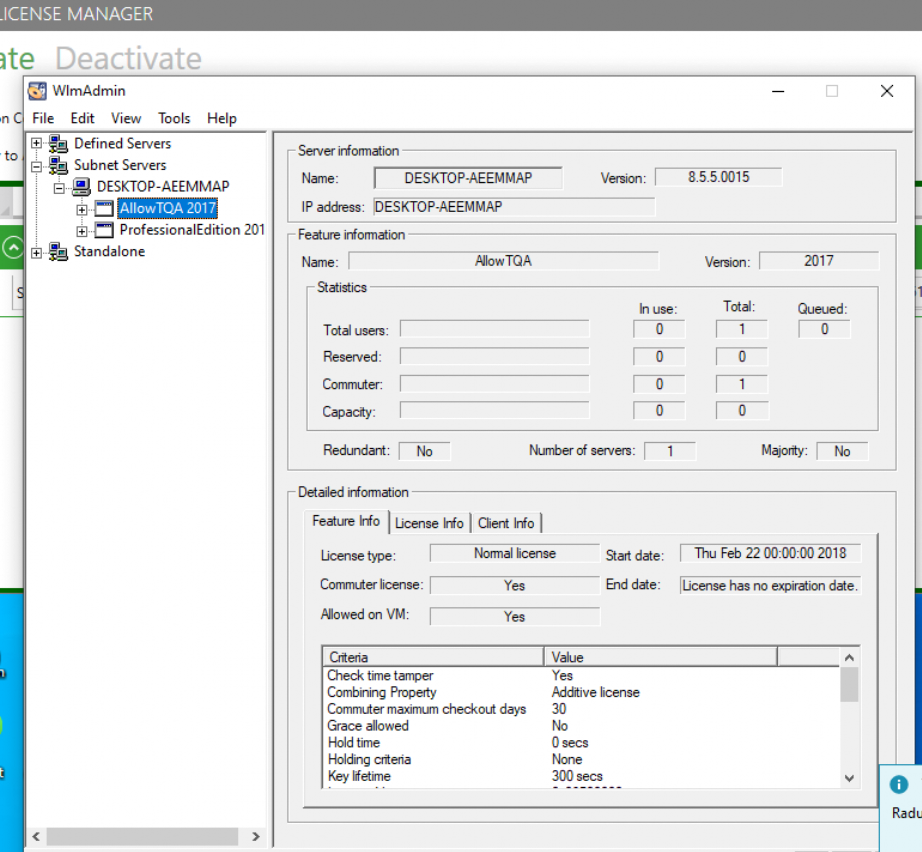Select the DESKTOP-AEEMMAP server label in tree

coord(163,186)
